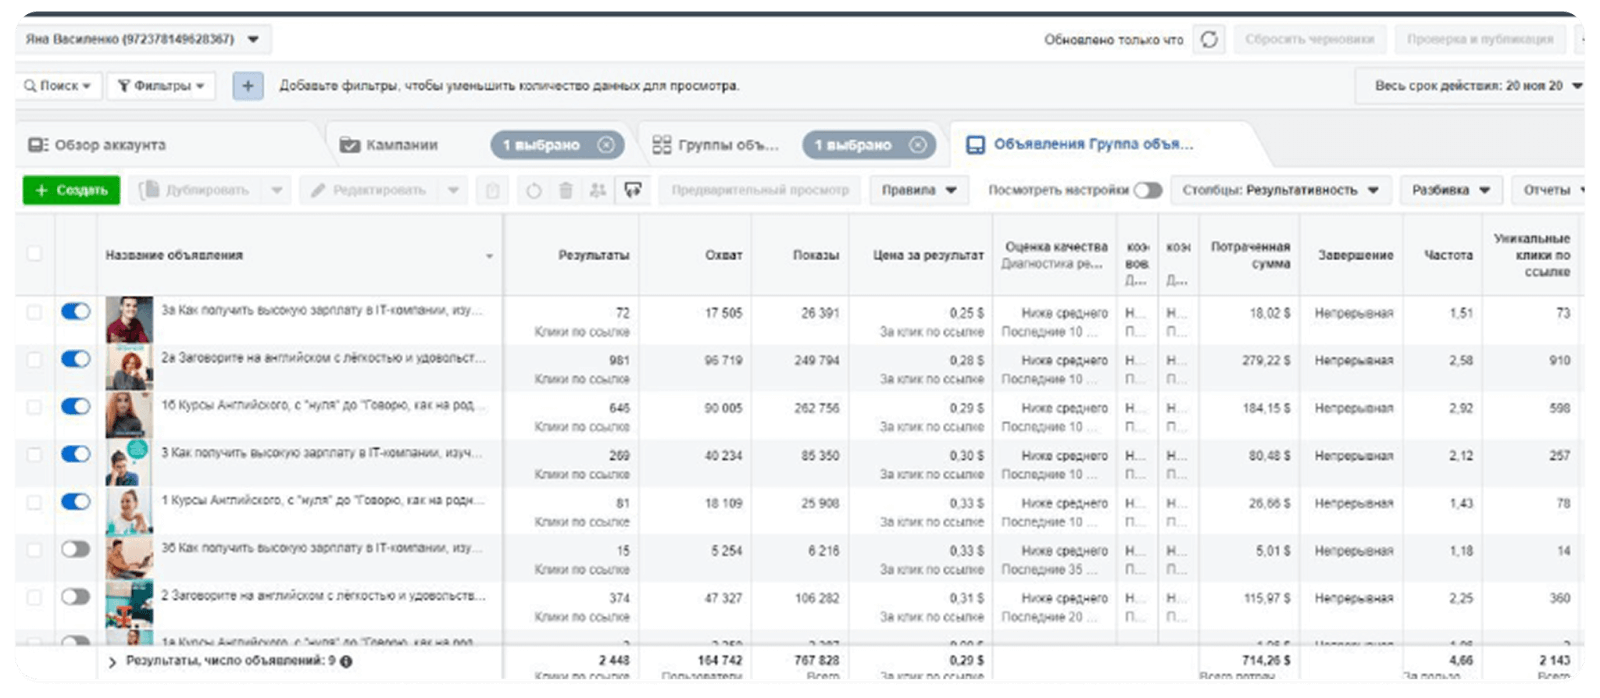Open the Поиск dropdown

tap(58, 86)
